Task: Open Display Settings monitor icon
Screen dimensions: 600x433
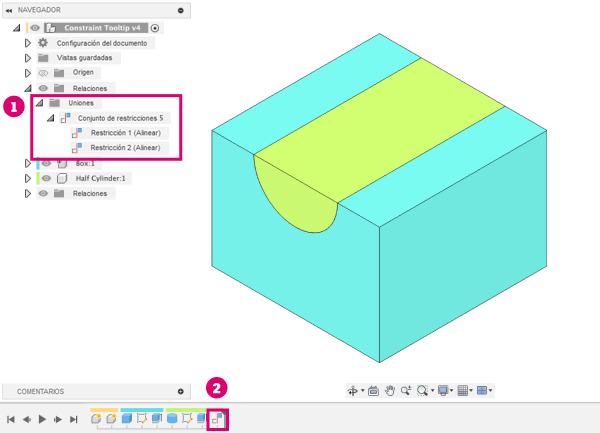Action: coord(443,391)
